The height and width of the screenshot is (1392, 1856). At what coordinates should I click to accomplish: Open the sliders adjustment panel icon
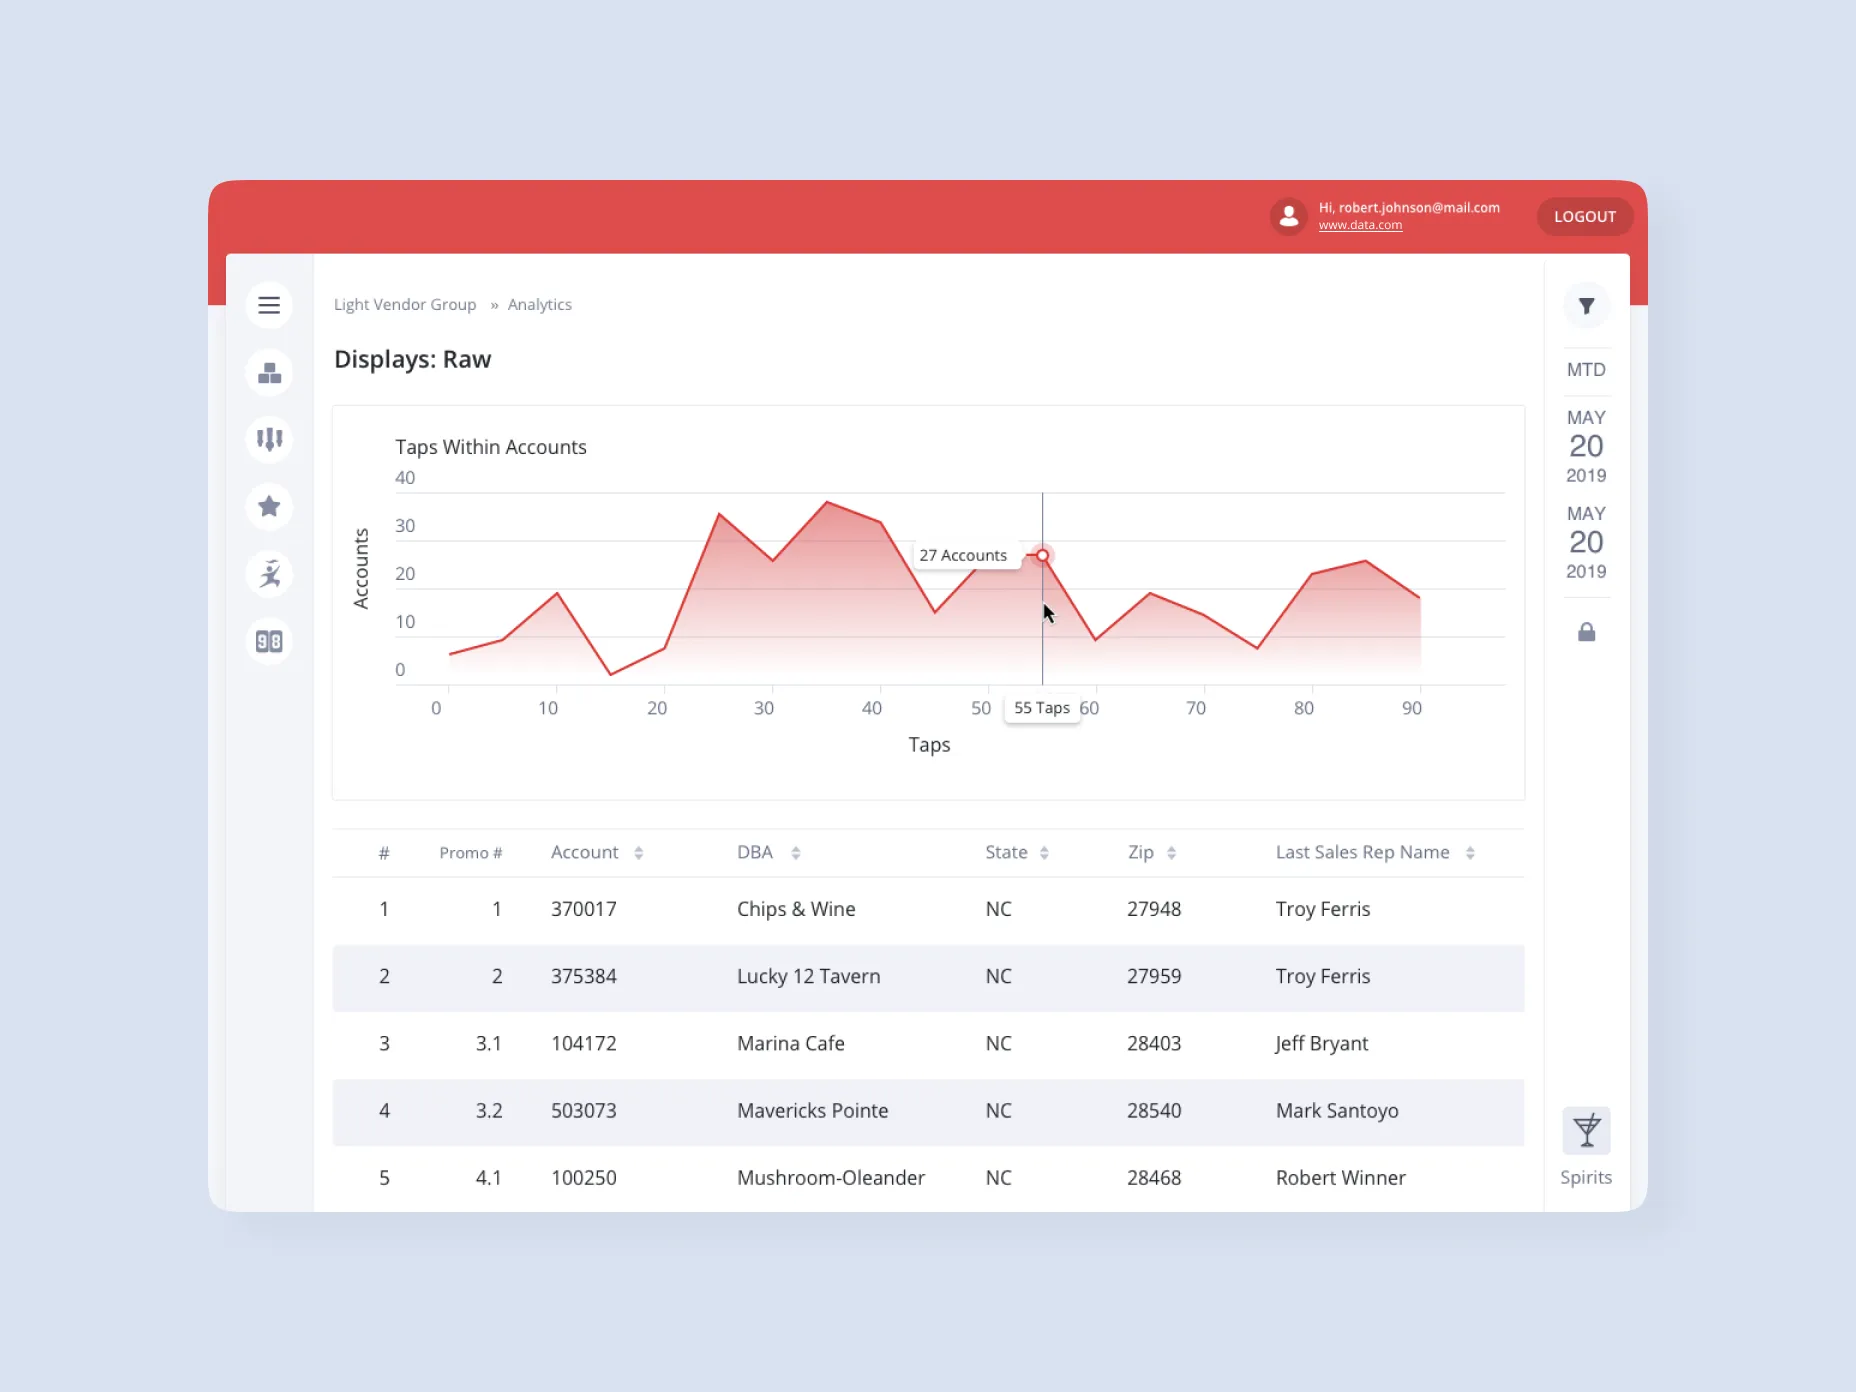(x=269, y=440)
